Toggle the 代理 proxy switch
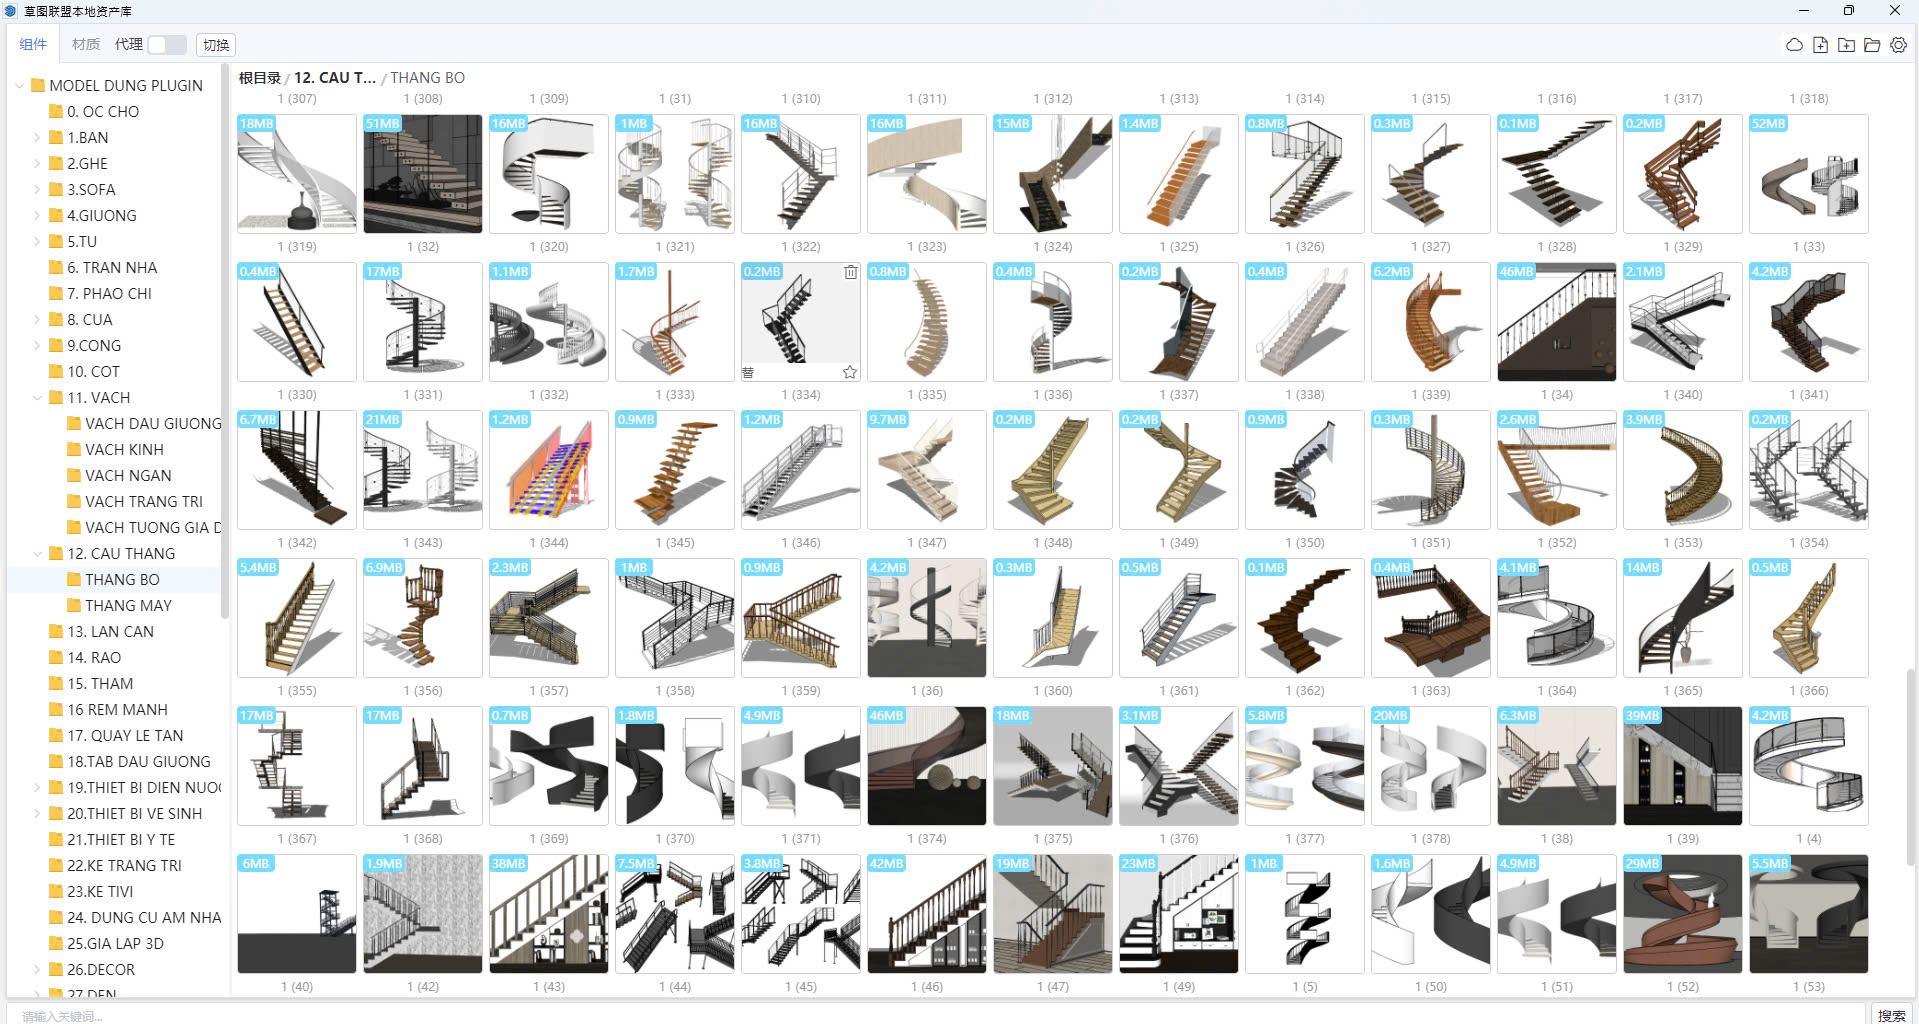 [x=166, y=45]
